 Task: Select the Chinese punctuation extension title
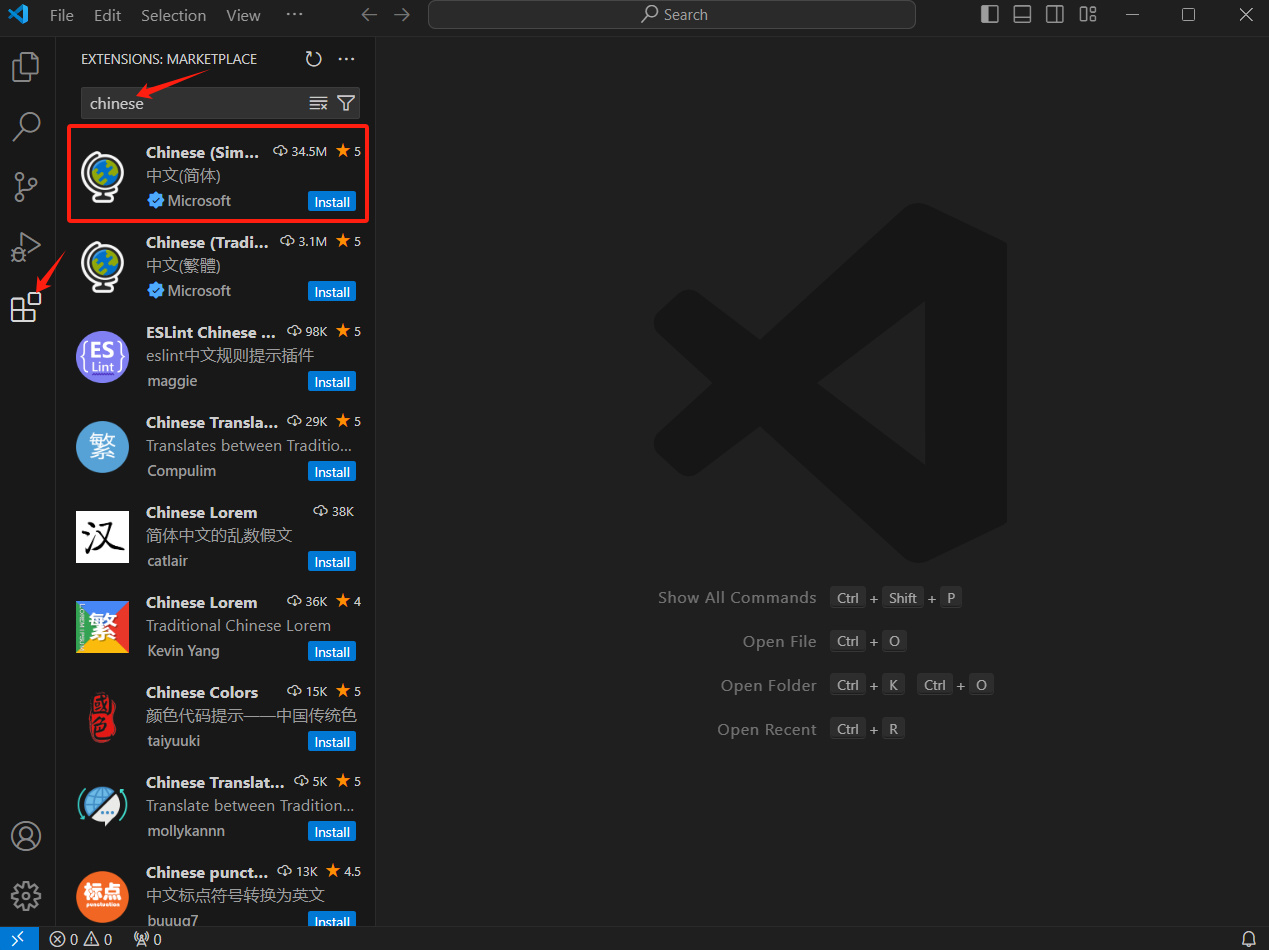tap(207, 872)
